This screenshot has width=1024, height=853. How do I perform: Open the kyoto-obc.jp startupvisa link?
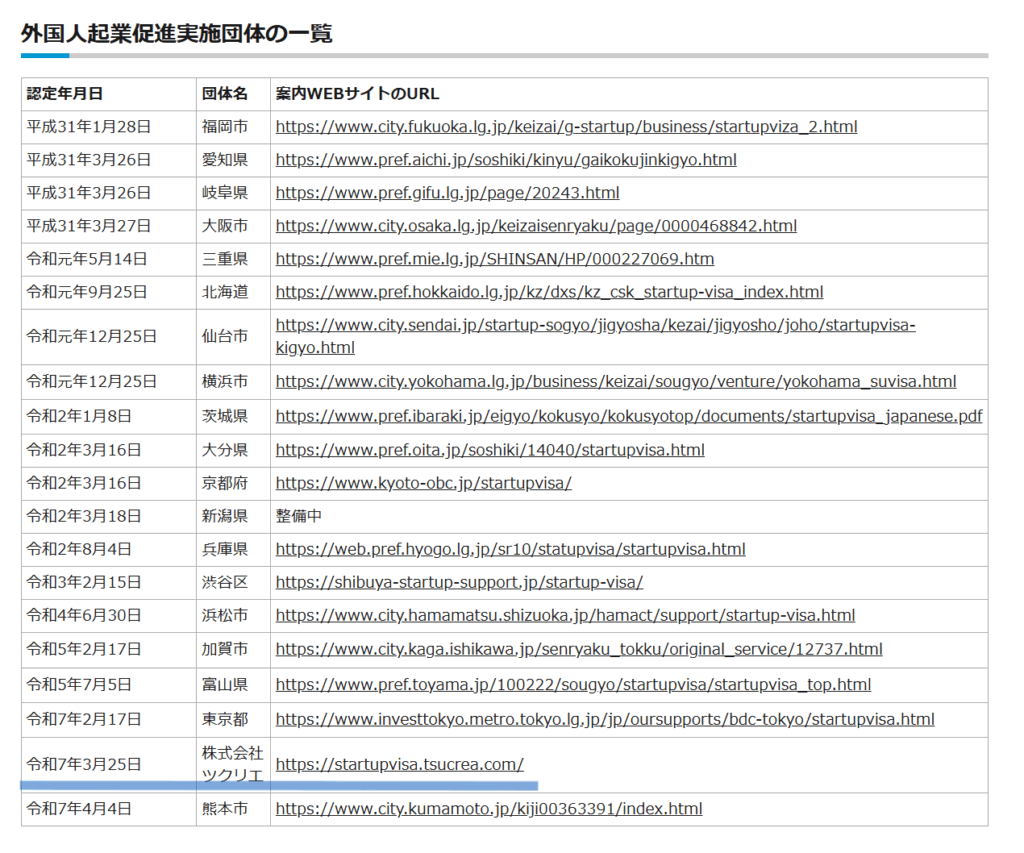coord(423,483)
